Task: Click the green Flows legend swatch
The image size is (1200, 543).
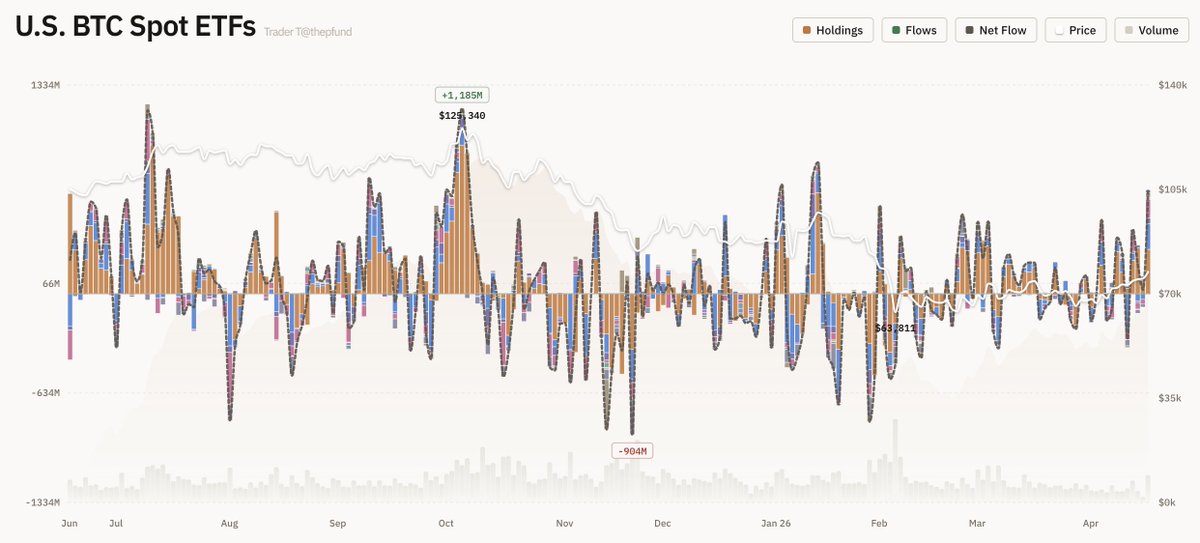Action: pyautogui.click(x=896, y=31)
